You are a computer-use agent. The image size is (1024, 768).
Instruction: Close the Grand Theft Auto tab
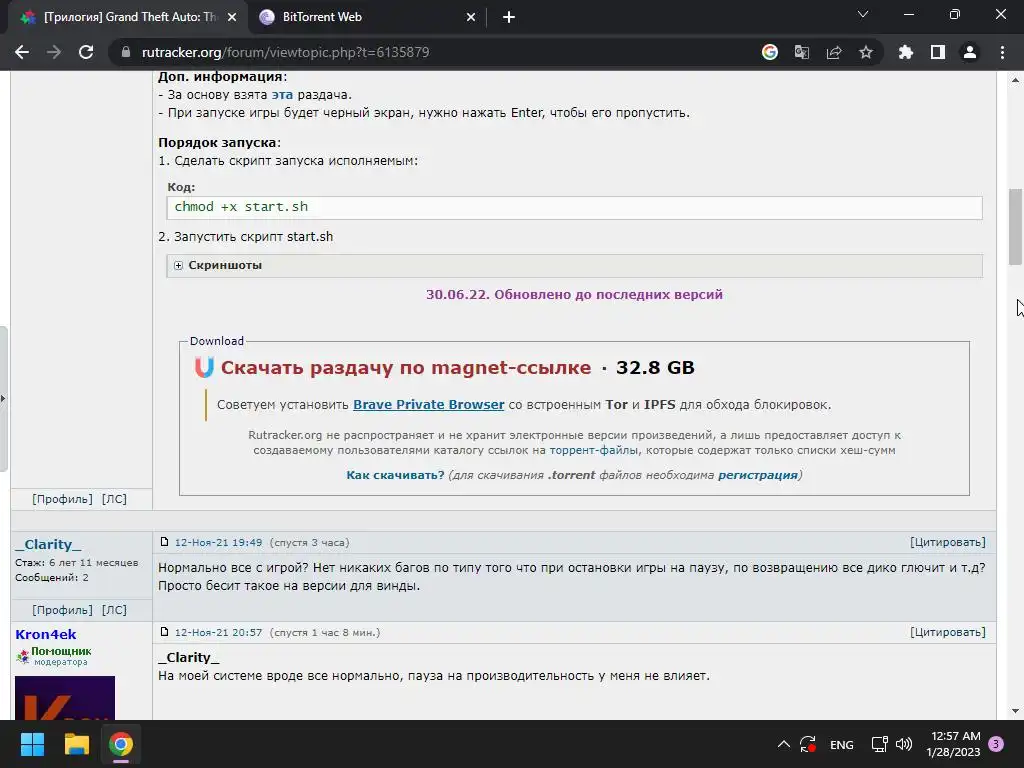click(x=232, y=17)
